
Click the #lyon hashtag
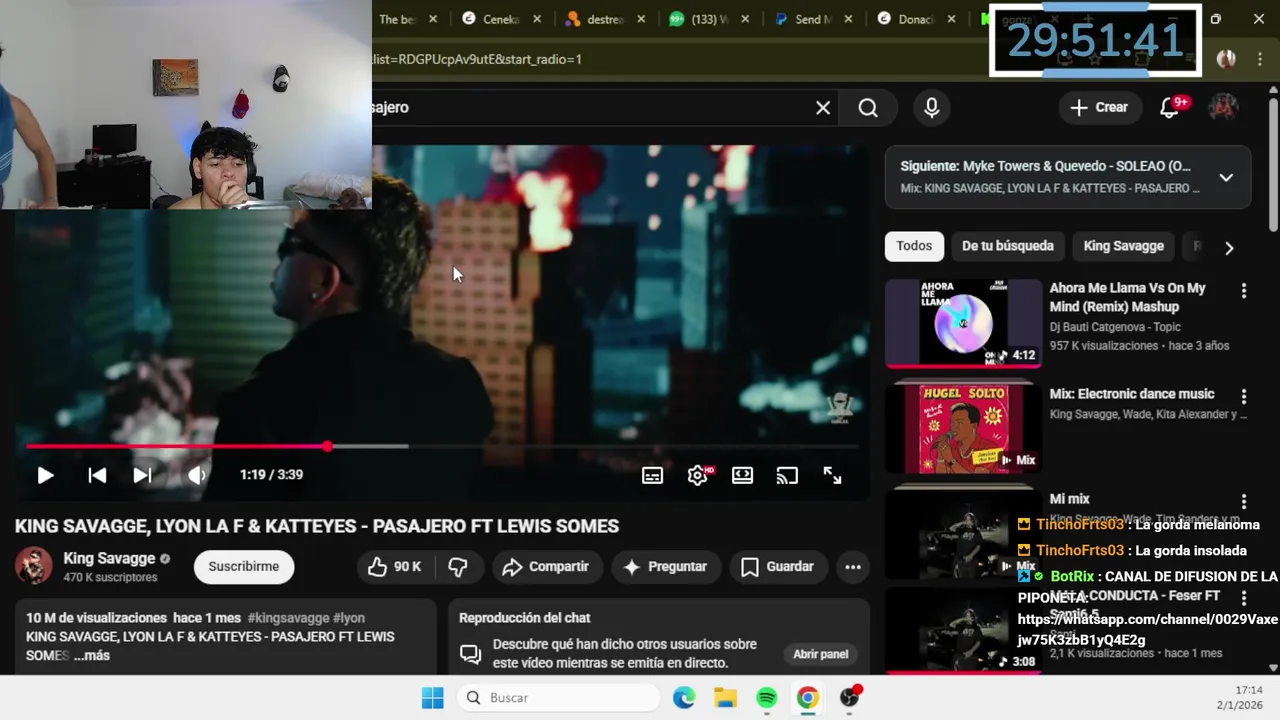pyautogui.click(x=349, y=618)
